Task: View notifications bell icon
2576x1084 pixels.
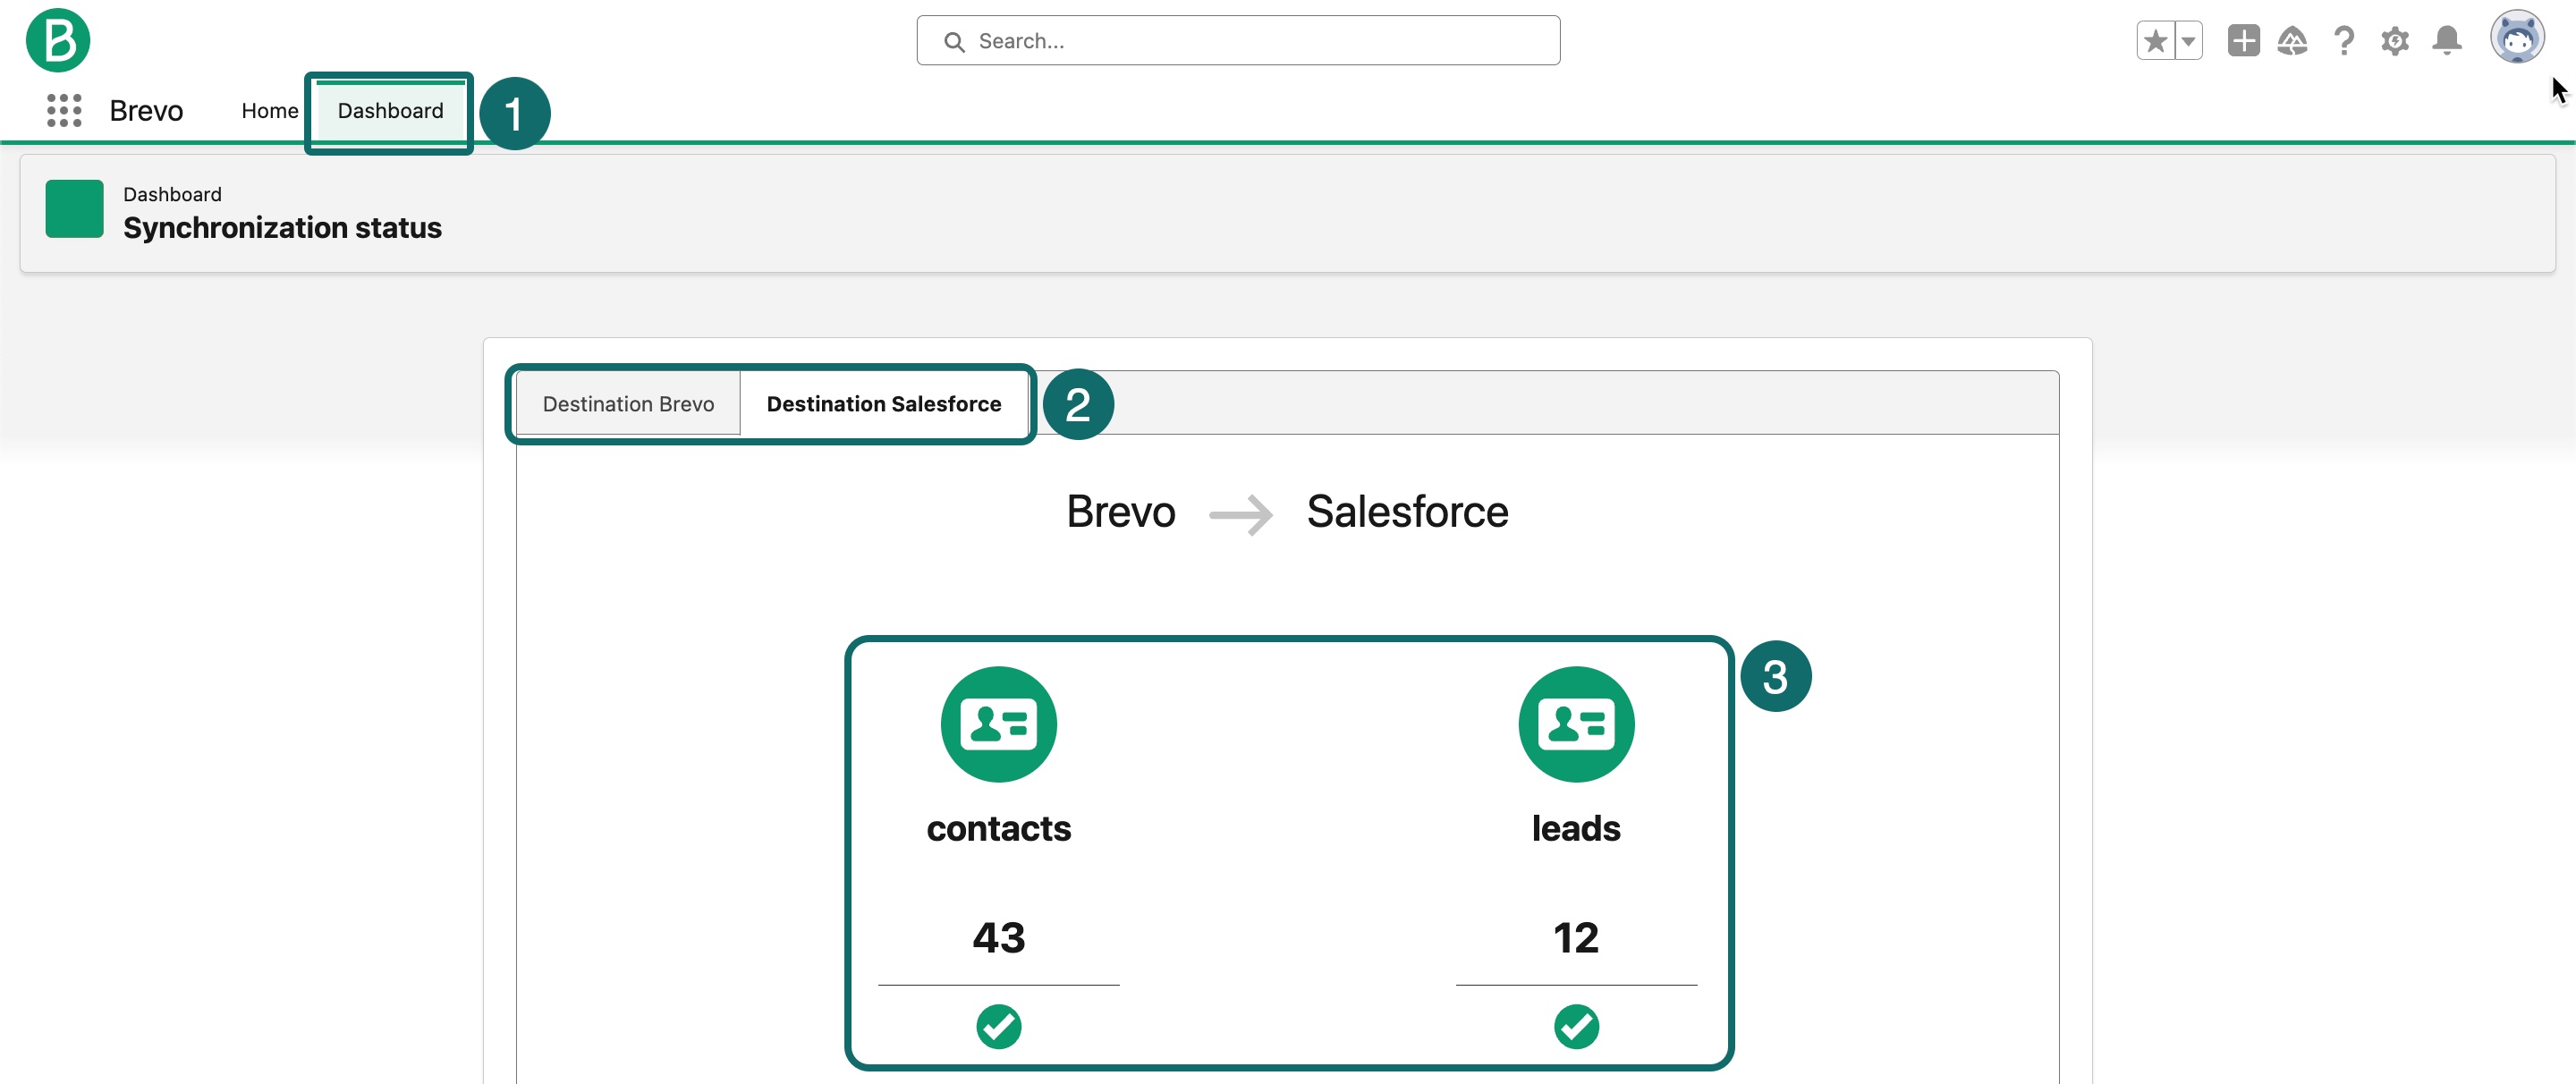Action: (2446, 41)
